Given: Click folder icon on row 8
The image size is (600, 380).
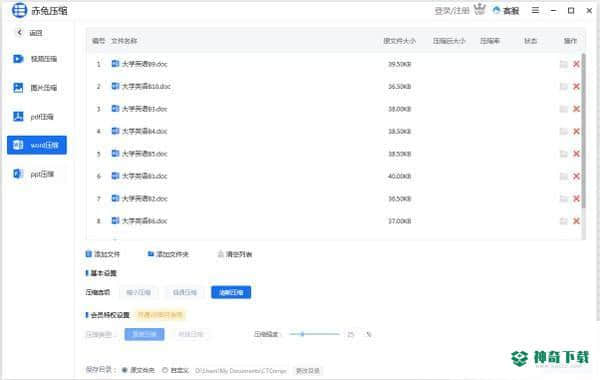Looking at the screenshot, I should (x=564, y=221).
